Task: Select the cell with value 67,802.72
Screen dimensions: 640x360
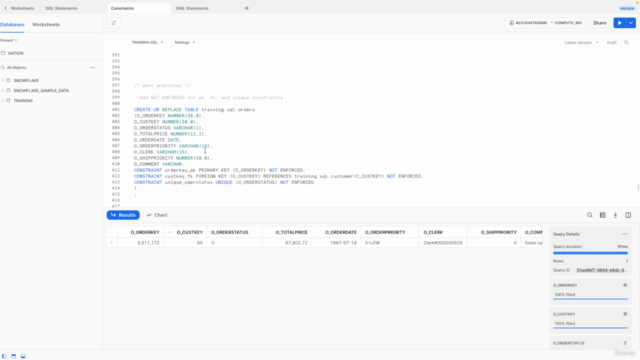Action: (x=287, y=243)
